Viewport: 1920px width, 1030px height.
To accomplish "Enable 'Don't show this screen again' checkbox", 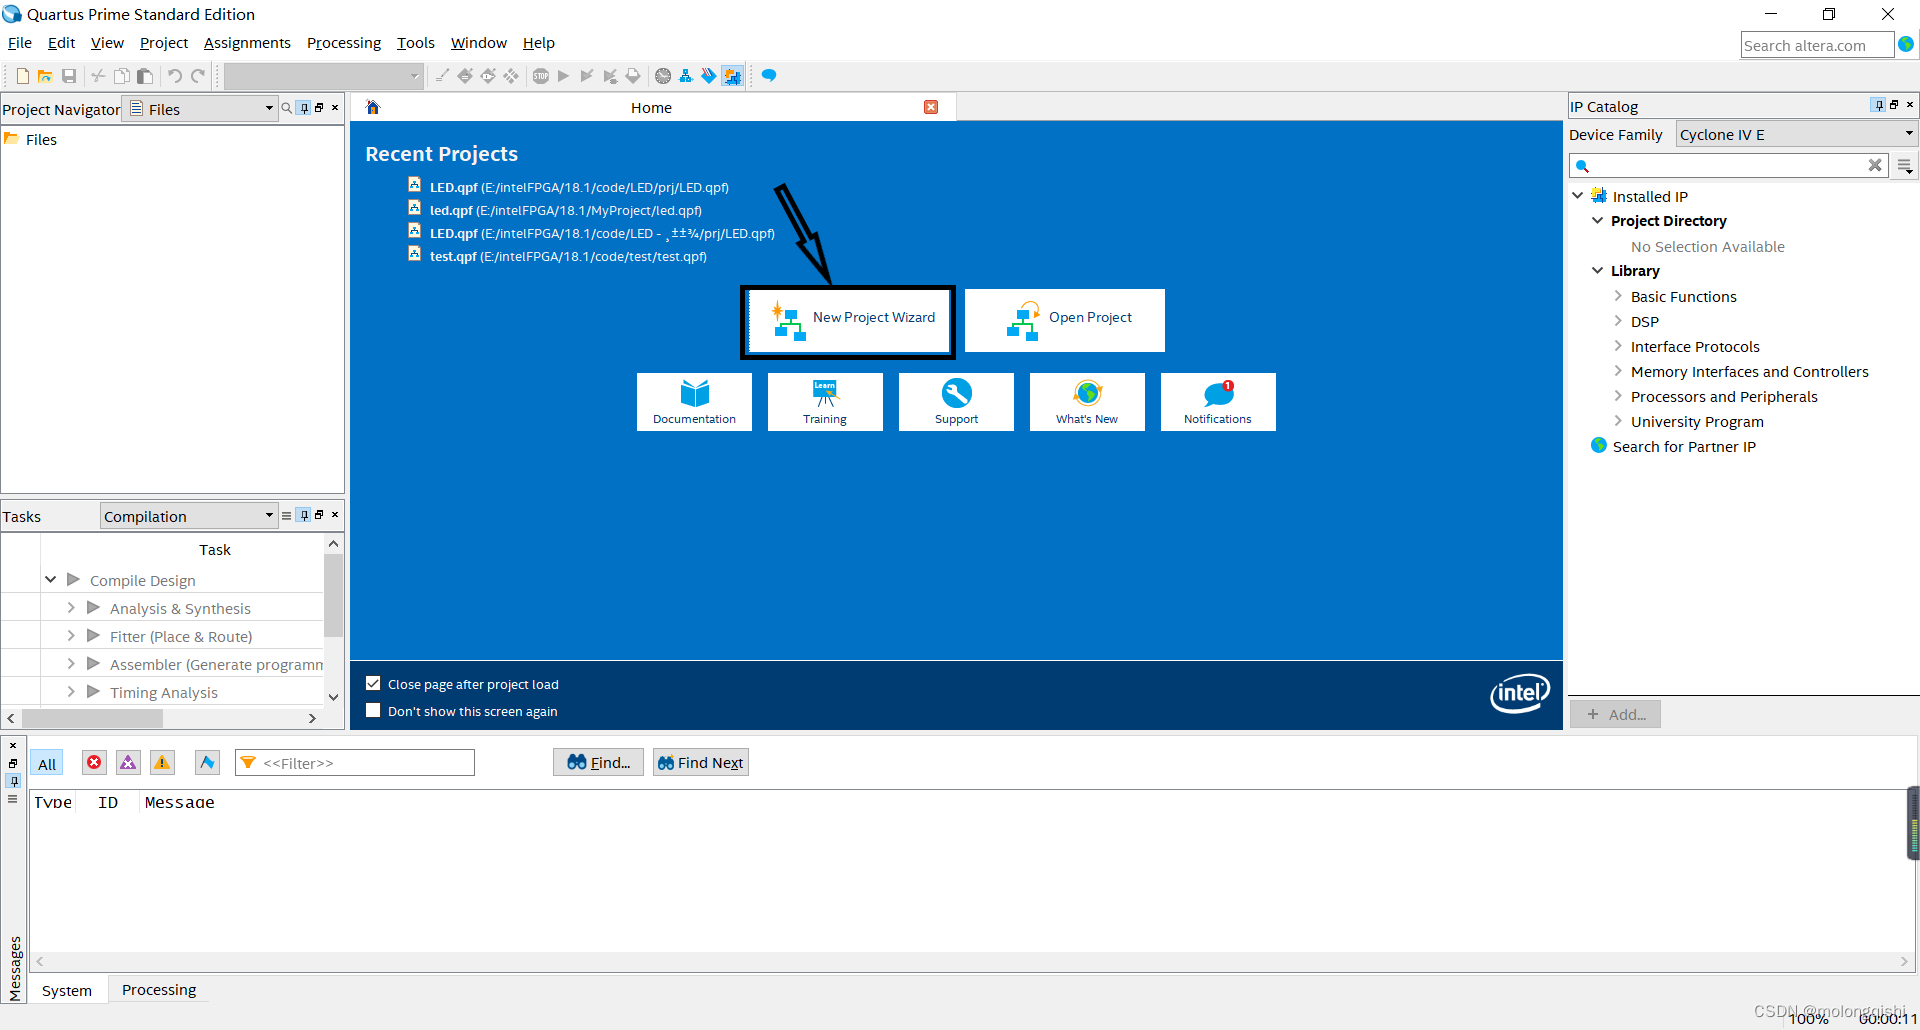I will pos(373,711).
